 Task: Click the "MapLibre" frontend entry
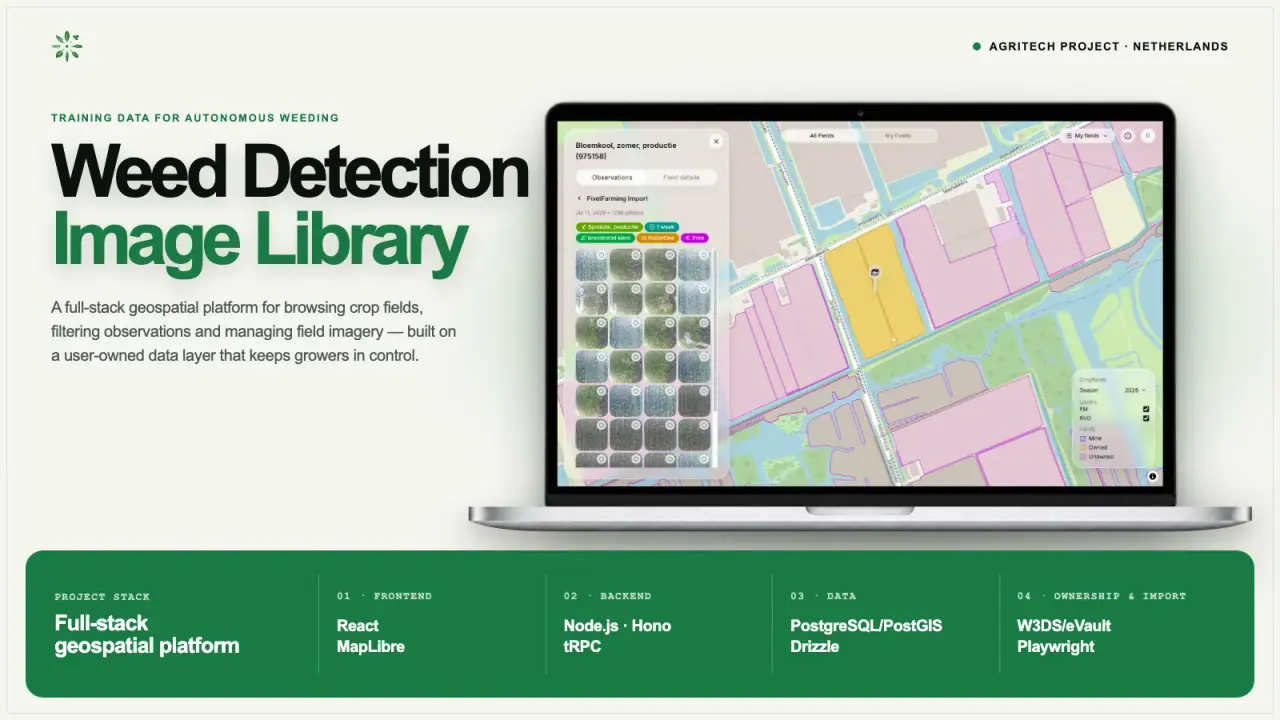click(x=371, y=647)
